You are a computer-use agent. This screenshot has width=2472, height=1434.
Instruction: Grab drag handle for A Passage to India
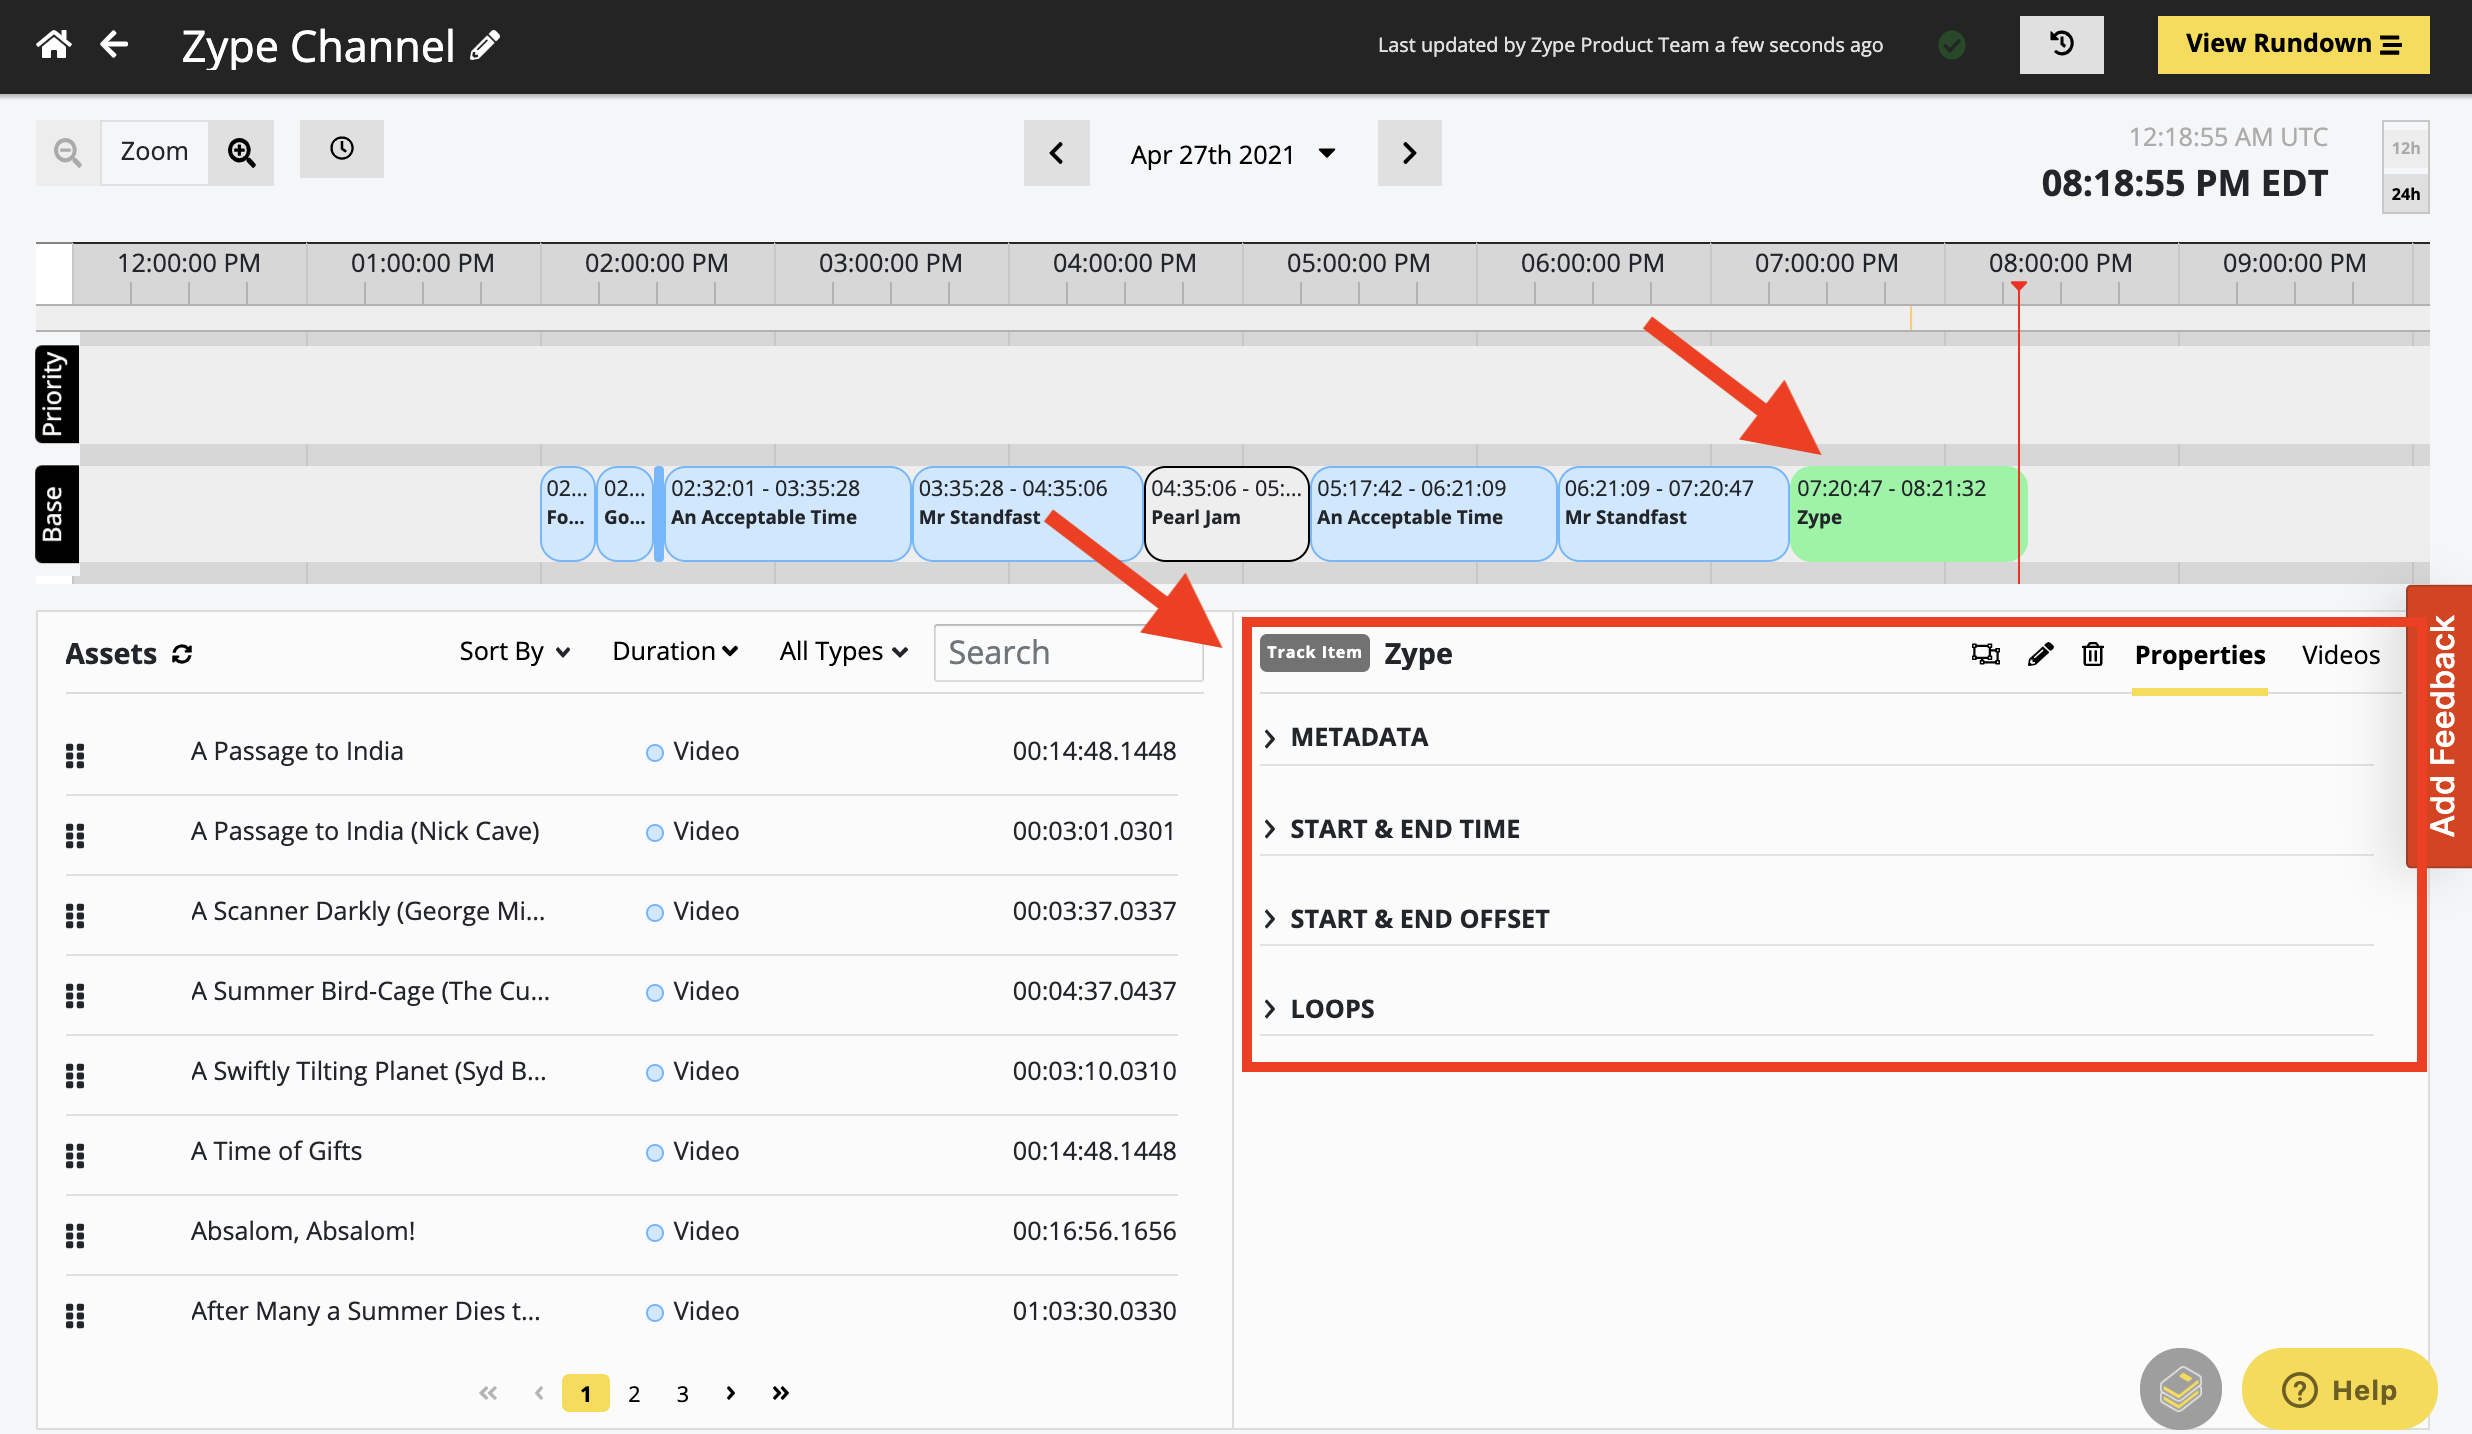(x=75, y=755)
